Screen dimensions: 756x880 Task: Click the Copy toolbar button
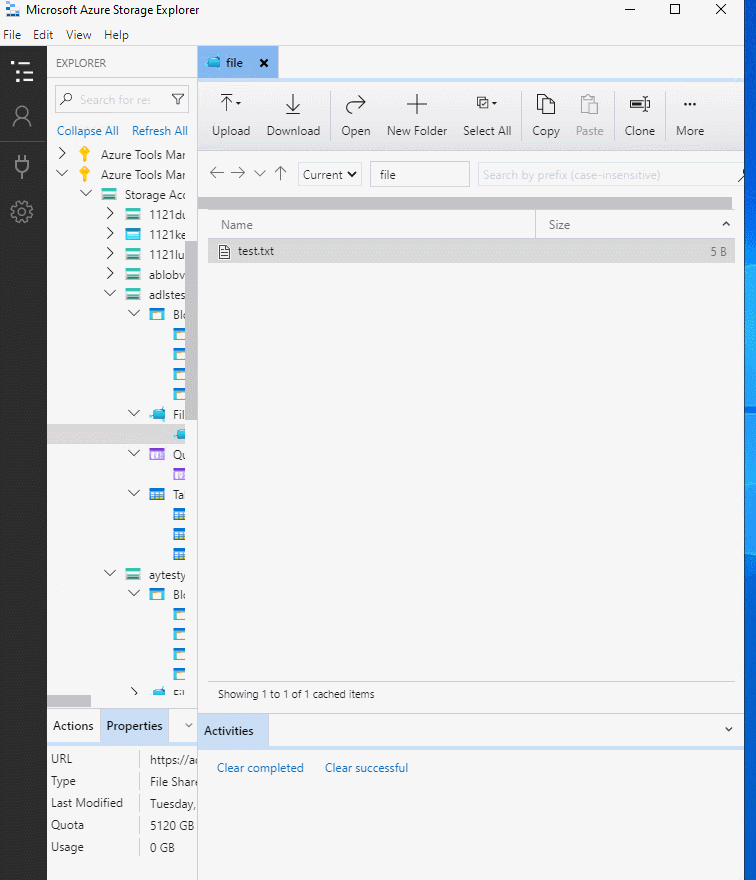546,115
